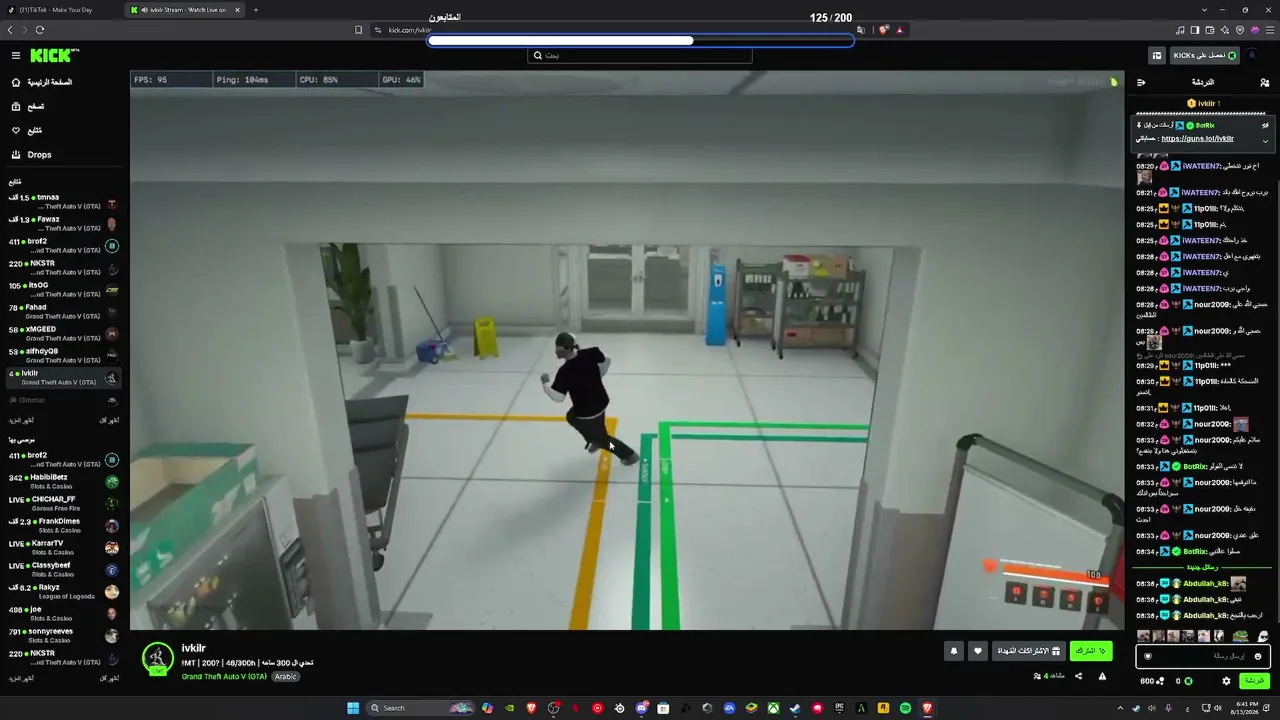
Task: Open Steam from the taskbar
Action: [795, 708]
